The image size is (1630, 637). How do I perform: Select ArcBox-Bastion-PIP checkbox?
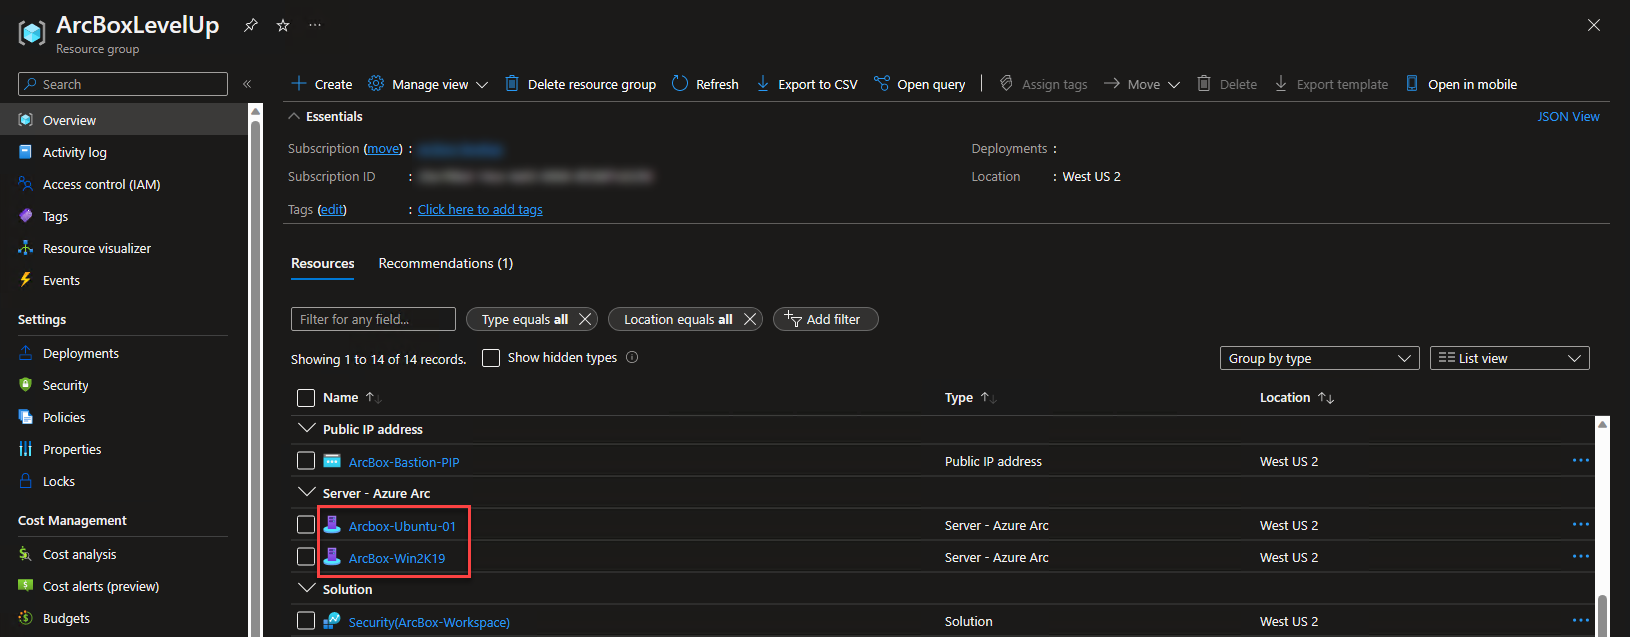coord(306,461)
